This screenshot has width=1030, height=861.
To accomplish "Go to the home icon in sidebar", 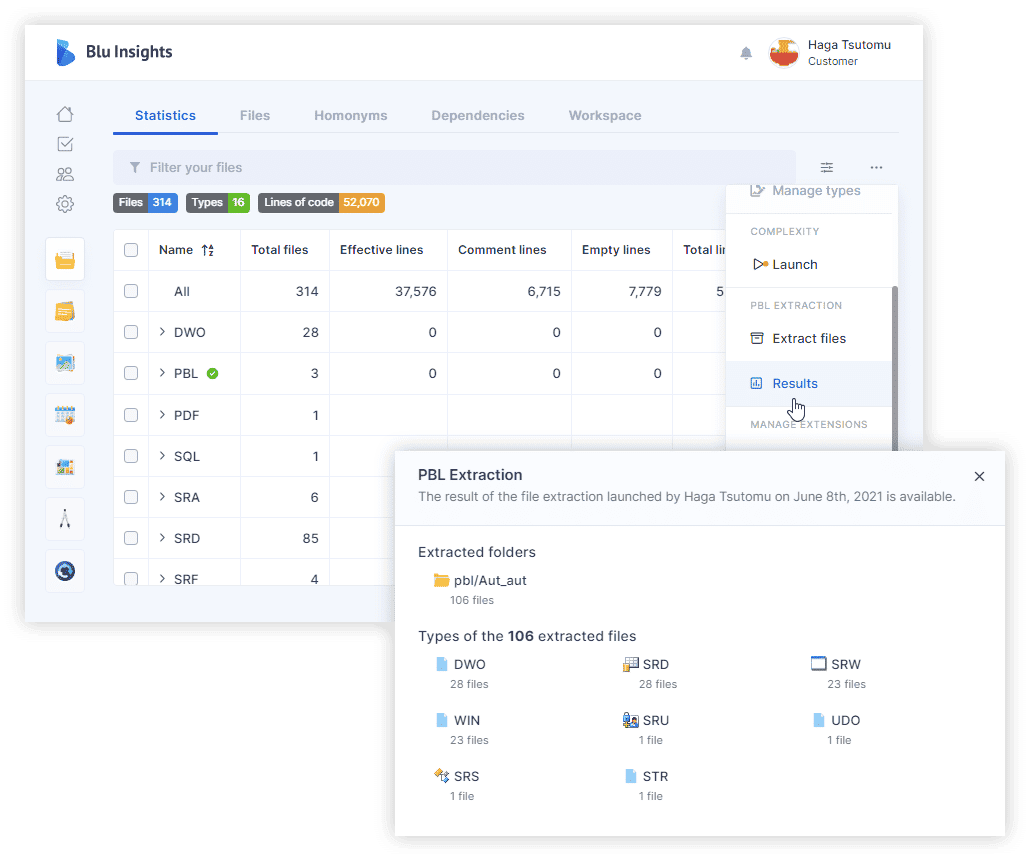I will click(x=65, y=114).
